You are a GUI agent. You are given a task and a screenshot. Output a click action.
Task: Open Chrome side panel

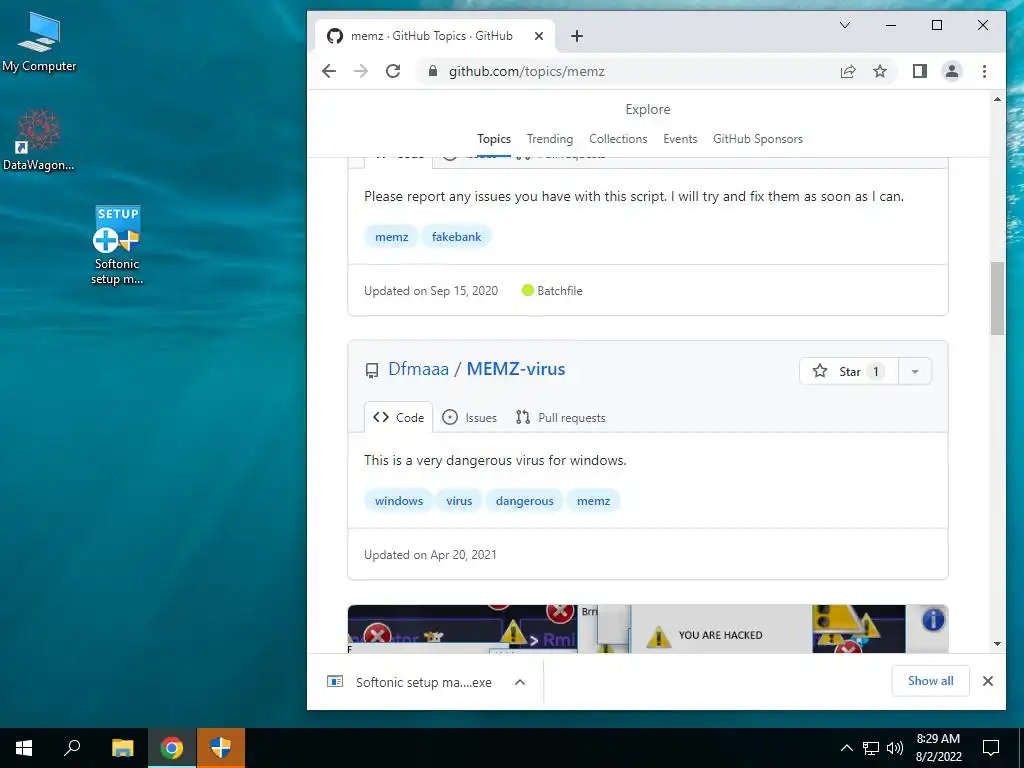tap(920, 71)
